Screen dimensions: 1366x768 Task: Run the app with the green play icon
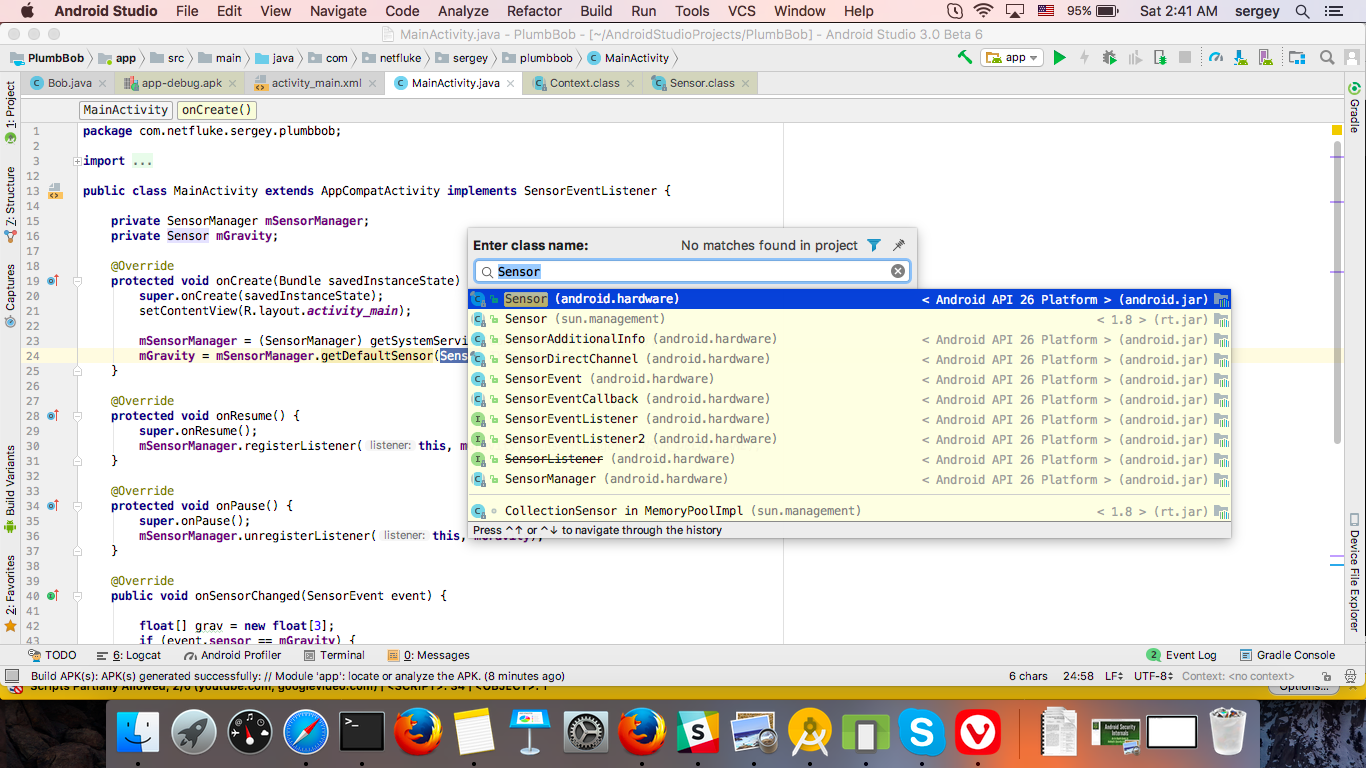[x=1060, y=57]
